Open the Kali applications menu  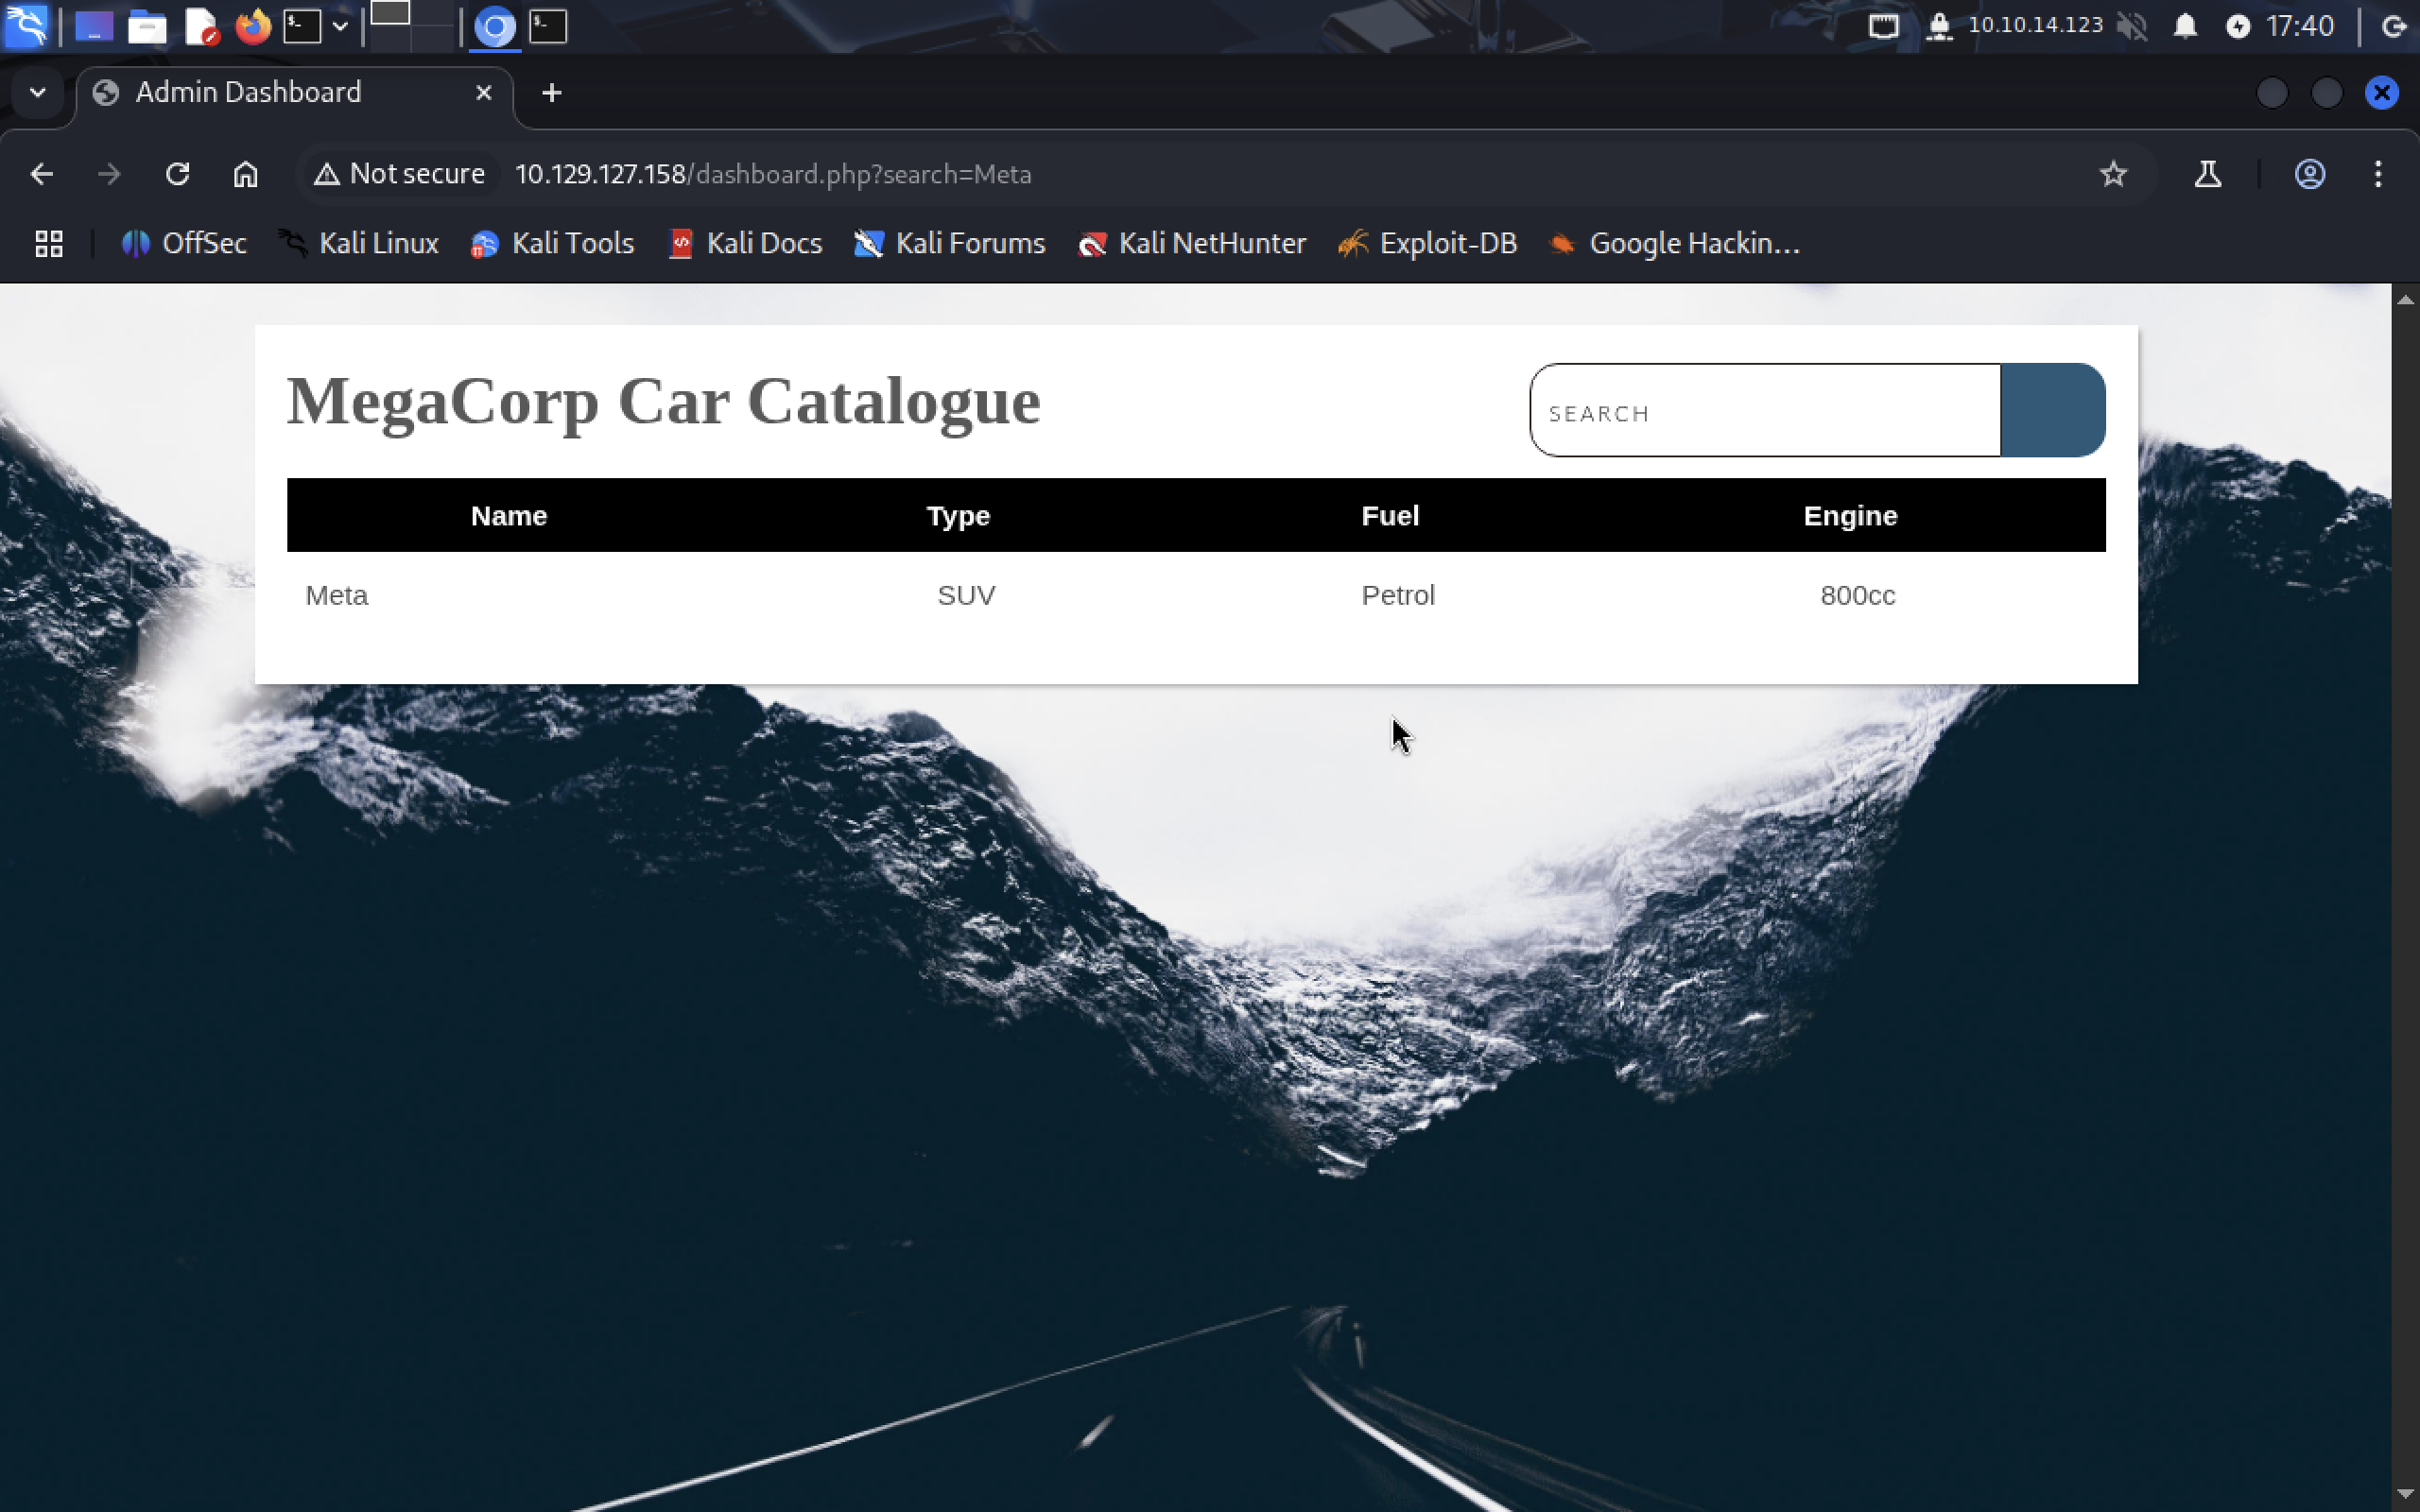point(26,26)
